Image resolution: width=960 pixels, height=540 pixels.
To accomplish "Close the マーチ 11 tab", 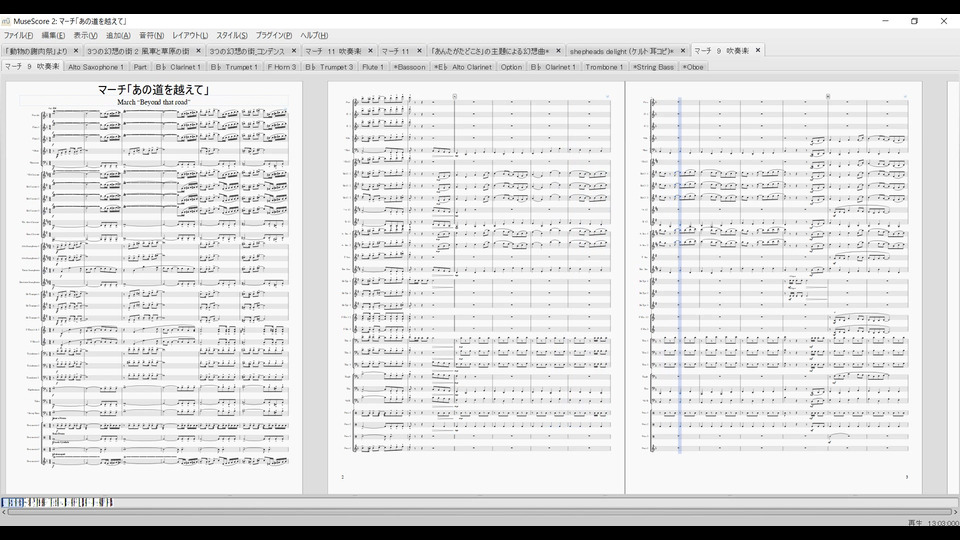I will pos(419,51).
